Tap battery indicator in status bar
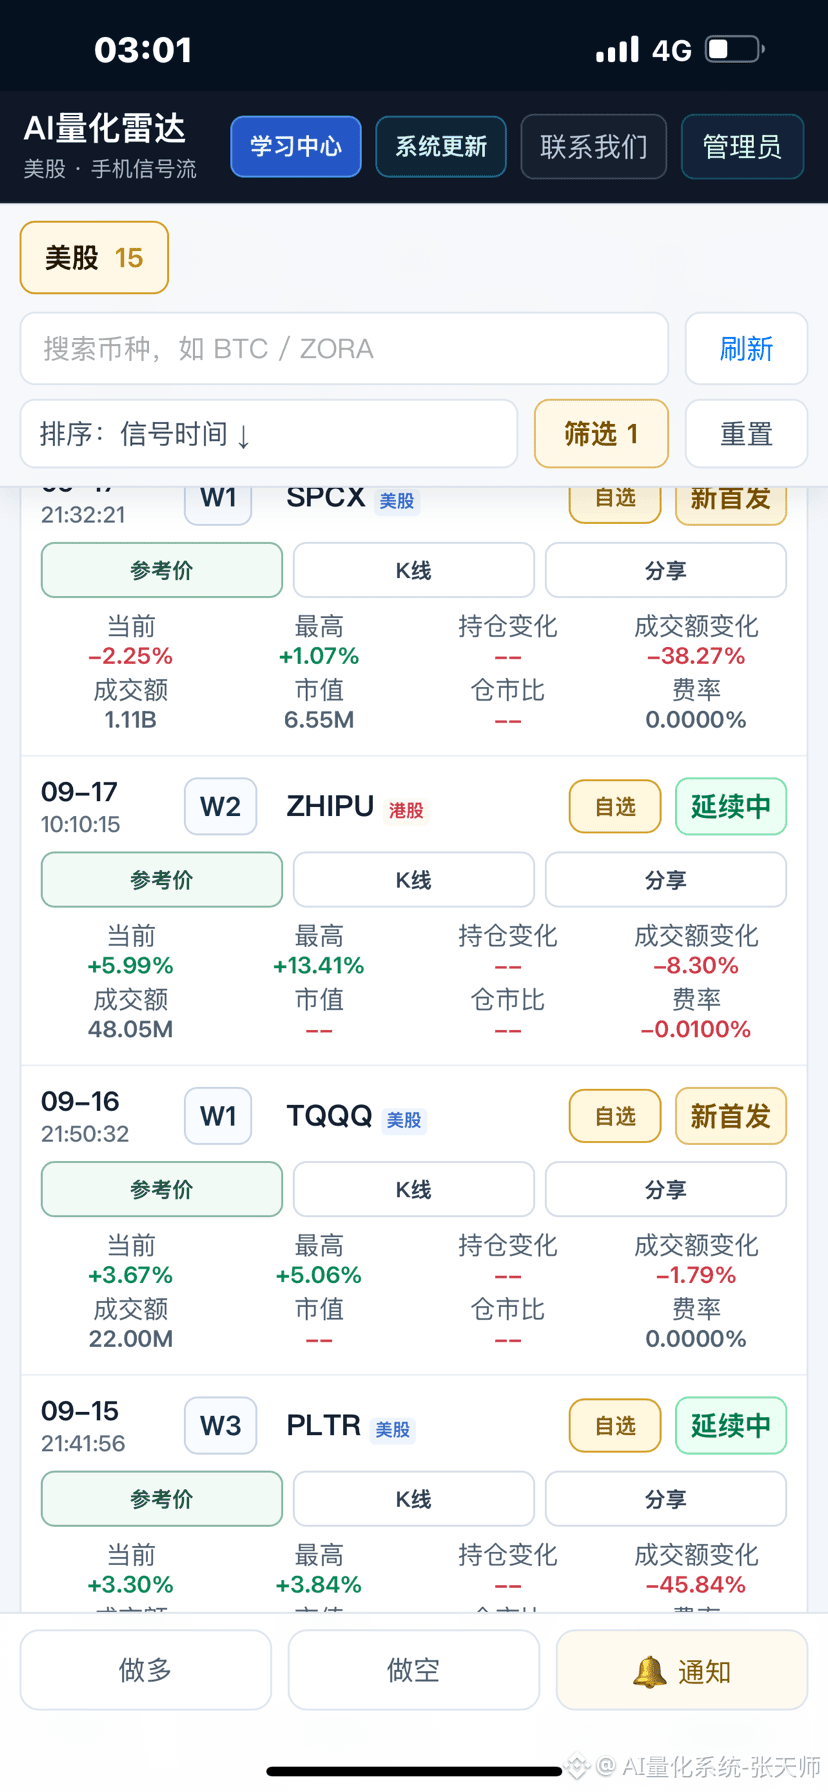 click(x=734, y=49)
